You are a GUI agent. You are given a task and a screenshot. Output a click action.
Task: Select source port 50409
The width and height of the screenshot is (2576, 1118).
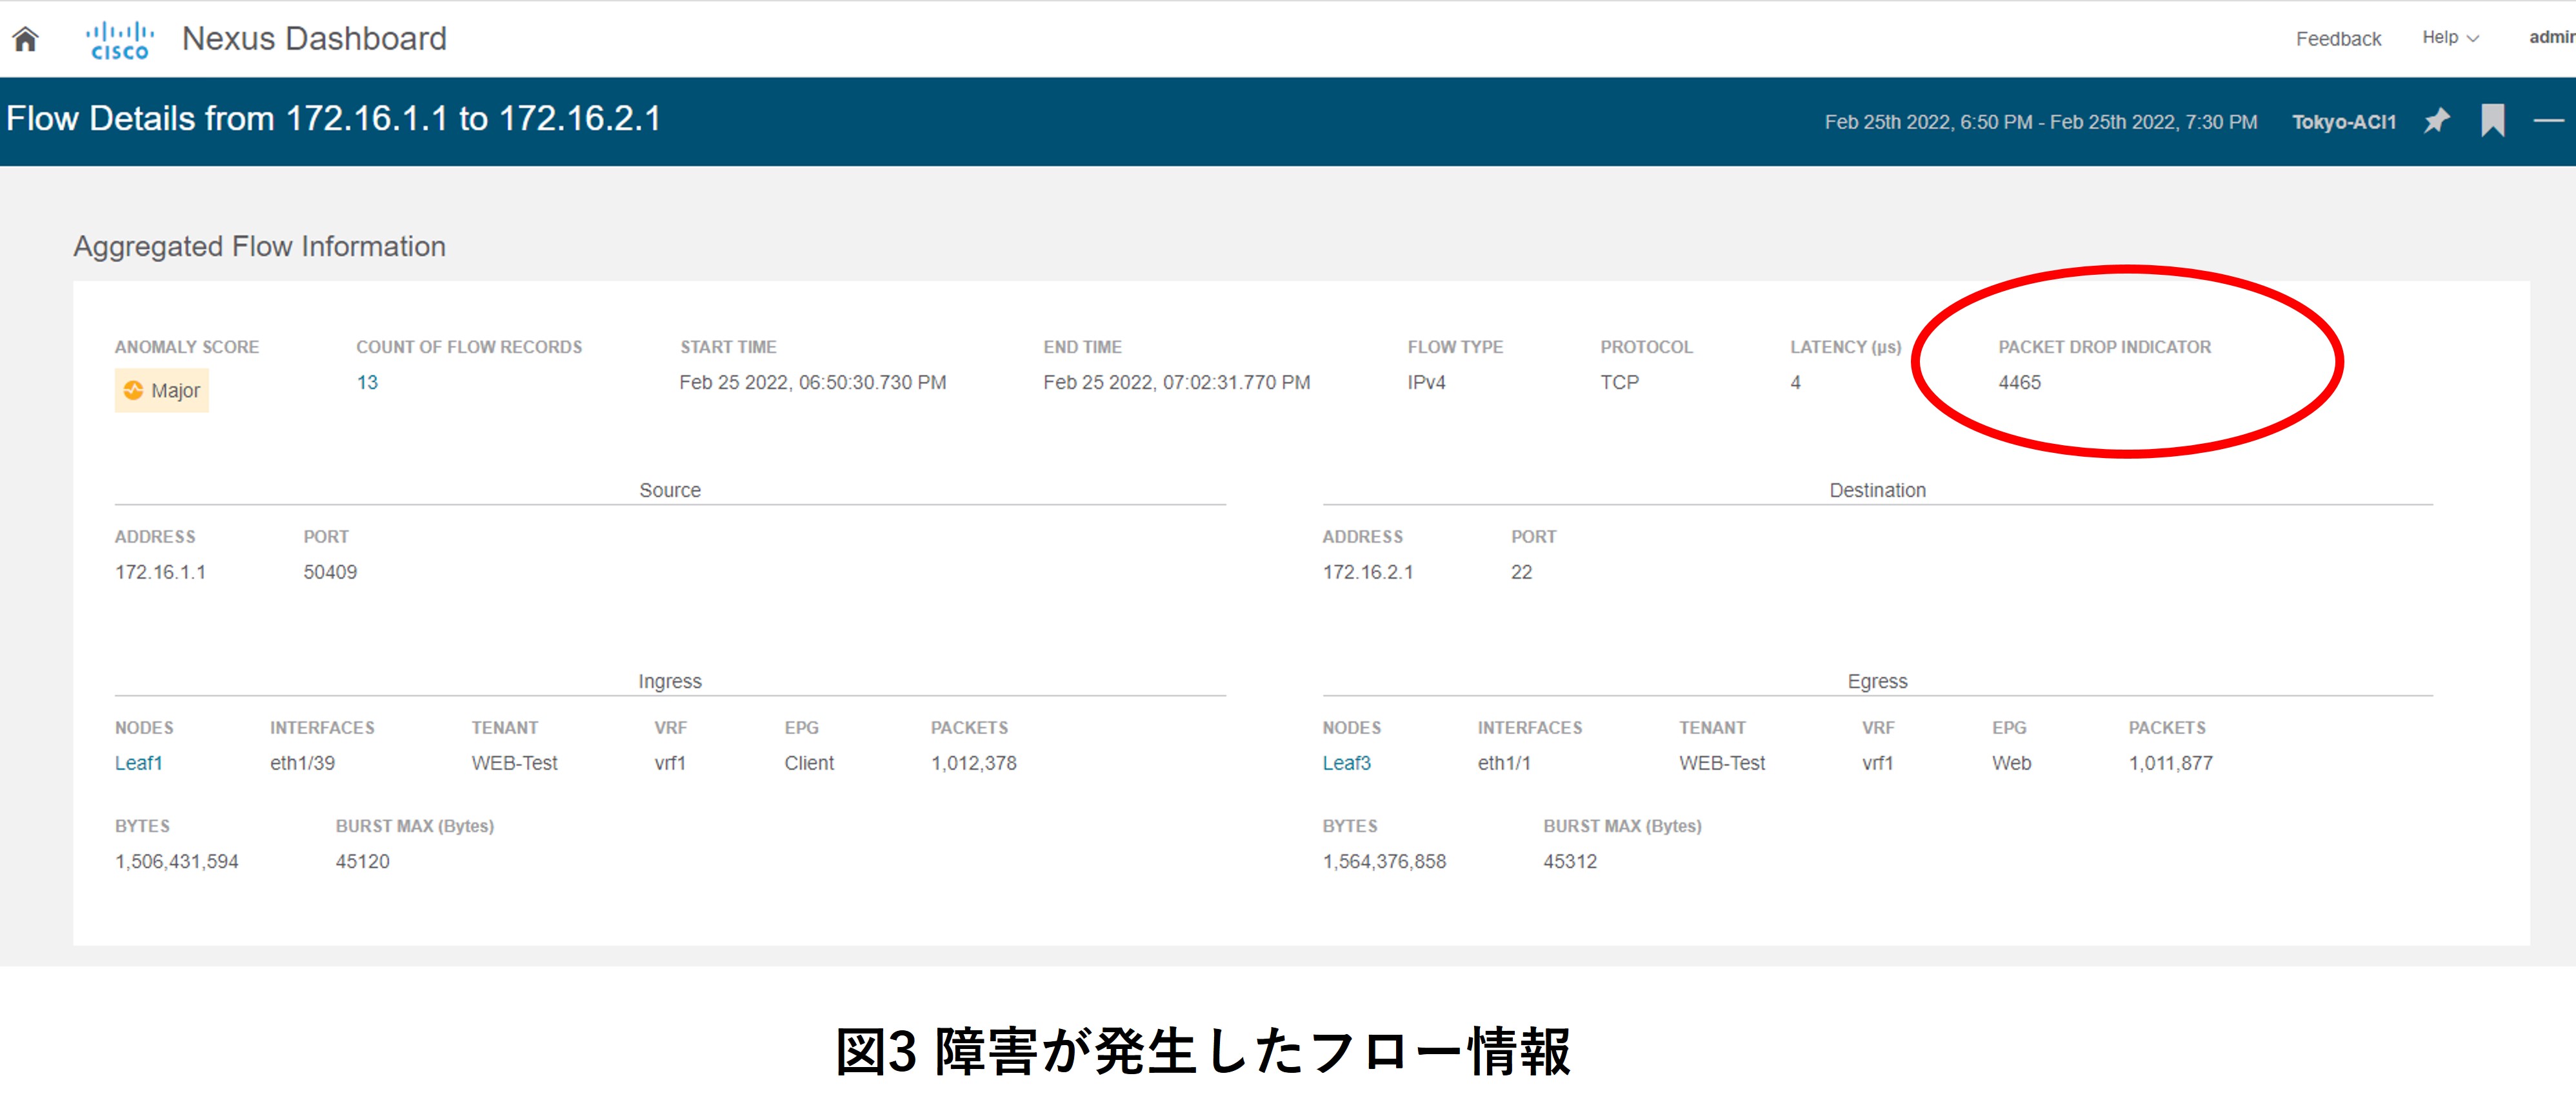tap(330, 572)
